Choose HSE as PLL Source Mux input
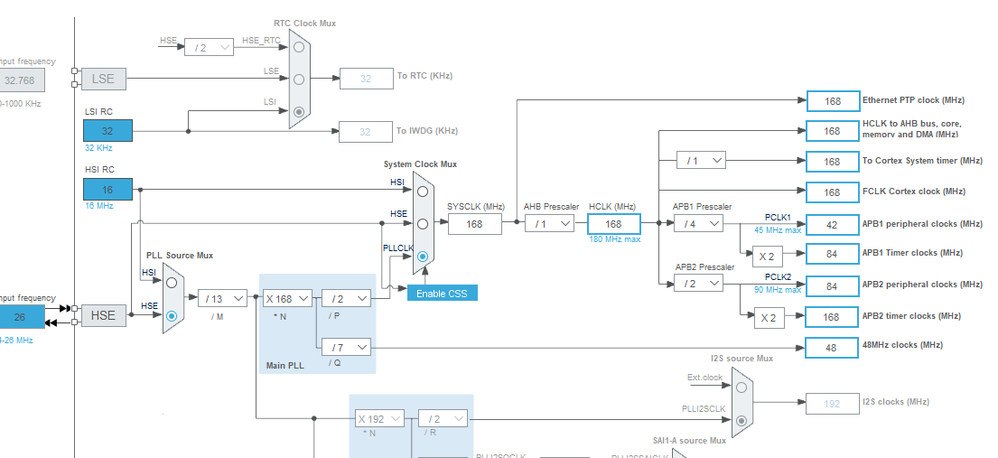 click(171, 316)
